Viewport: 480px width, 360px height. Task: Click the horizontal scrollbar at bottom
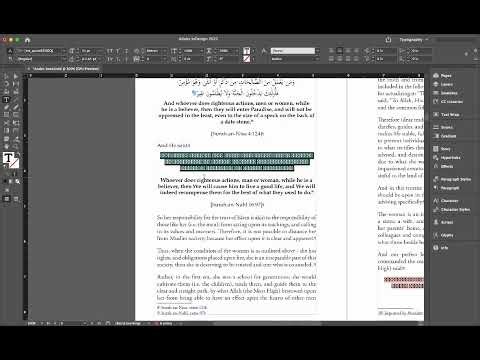(x=267, y=323)
